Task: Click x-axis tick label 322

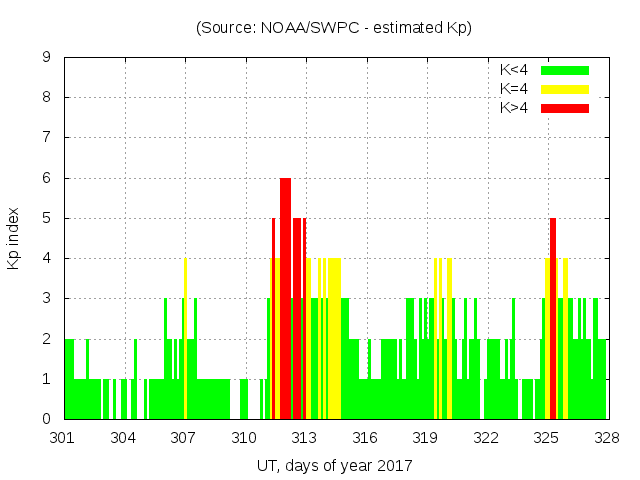Action: point(486,438)
